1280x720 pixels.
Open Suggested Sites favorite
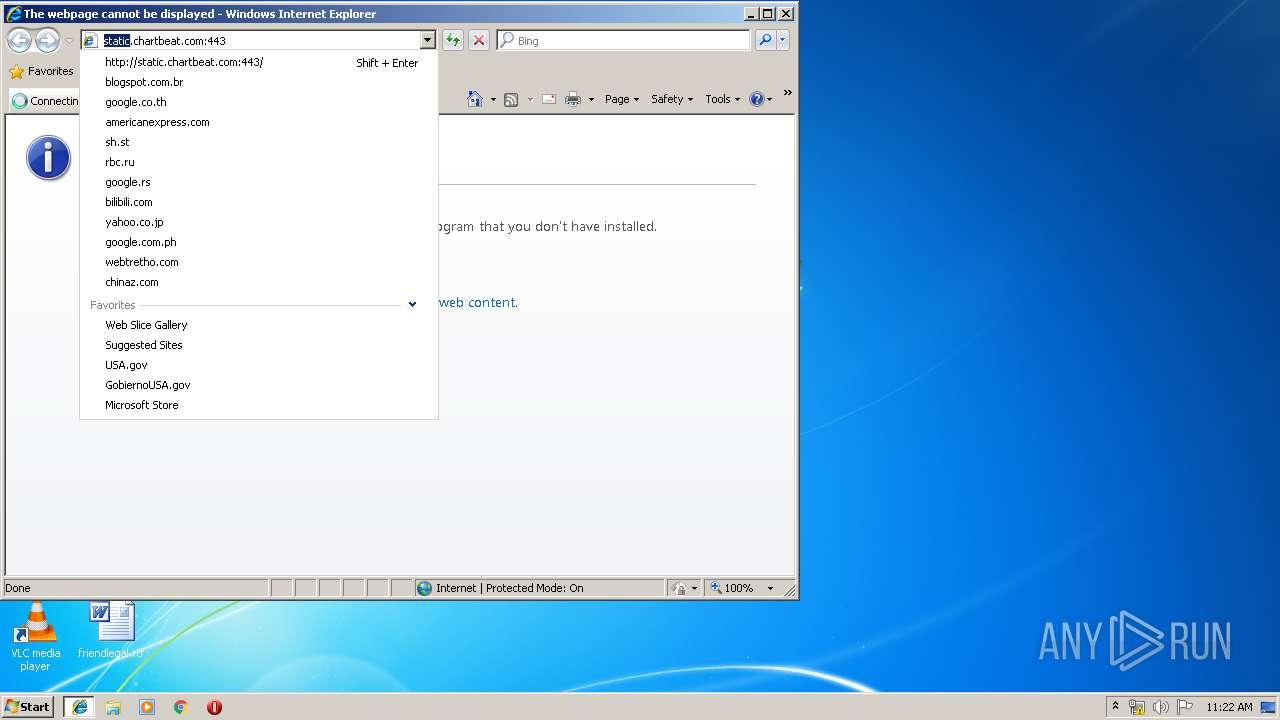(259, 345)
